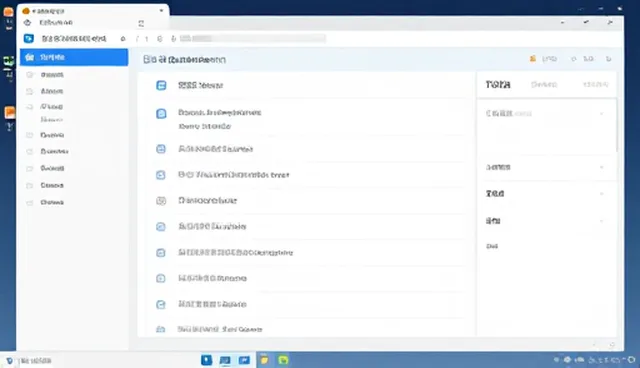Open the dropdown arrow on the top tab
The height and width of the screenshot is (368, 640).
(161, 11)
